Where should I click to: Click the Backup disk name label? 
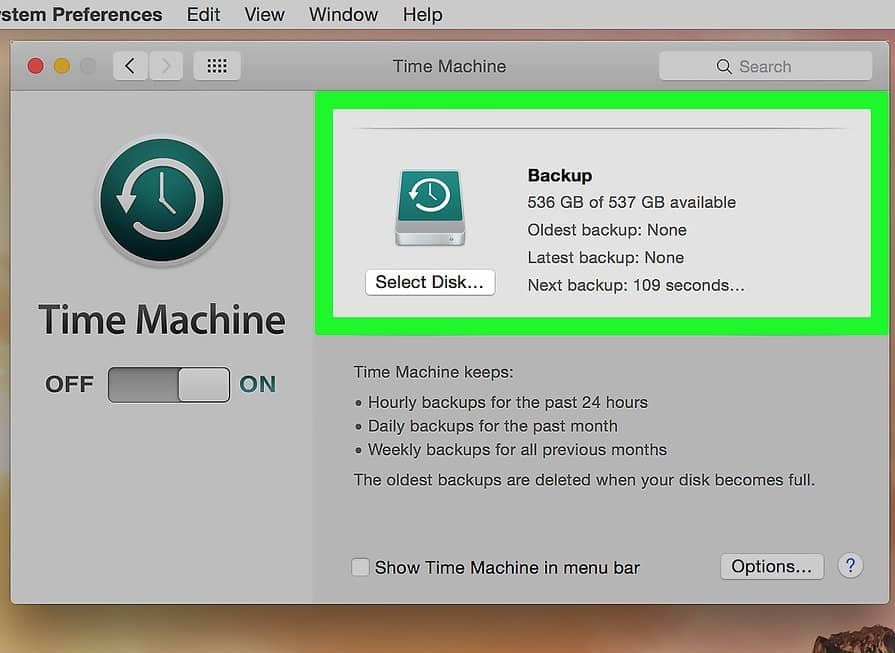click(559, 175)
